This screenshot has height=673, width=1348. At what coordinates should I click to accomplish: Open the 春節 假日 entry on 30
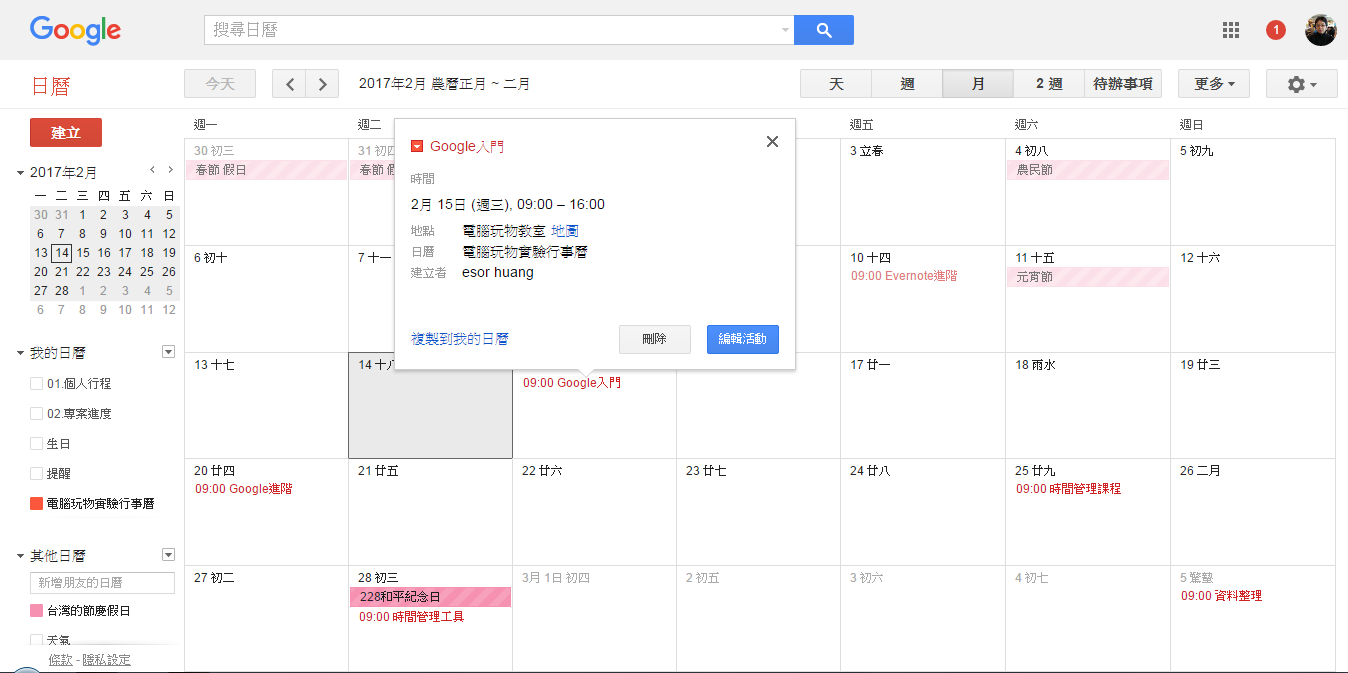tap(266, 170)
